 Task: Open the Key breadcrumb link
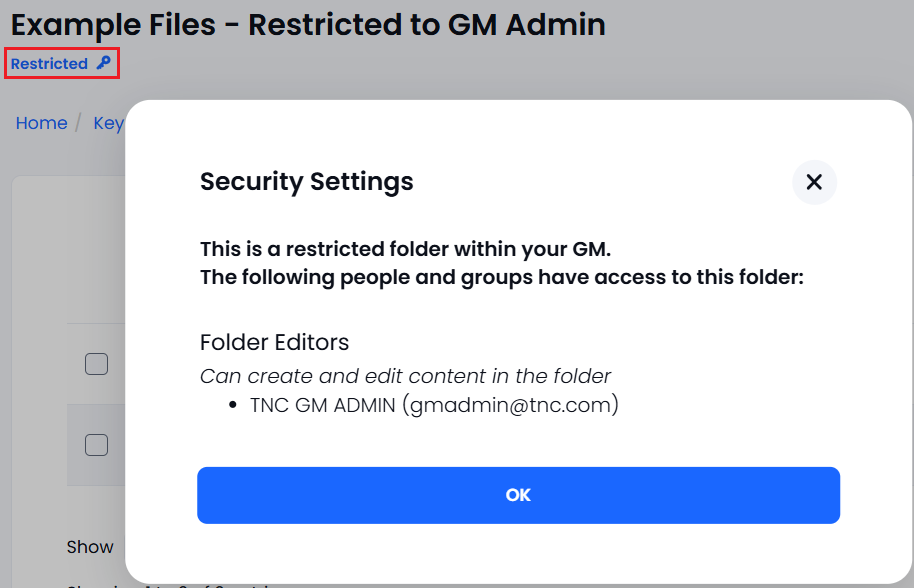109,123
